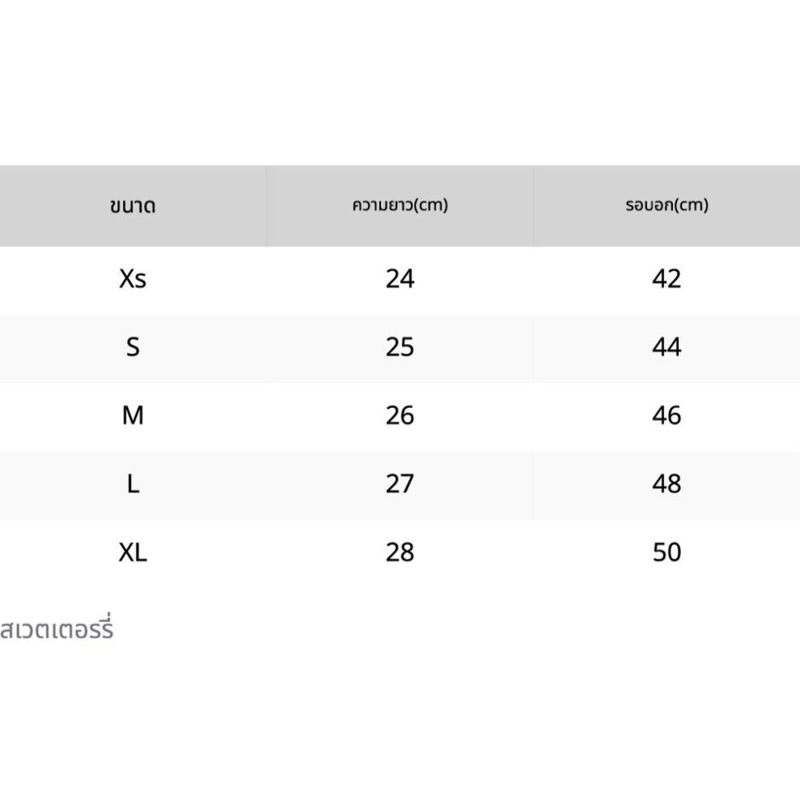Click length value 28 for XL
Image resolution: width=800 pixels, height=800 pixels.
(x=400, y=552)
